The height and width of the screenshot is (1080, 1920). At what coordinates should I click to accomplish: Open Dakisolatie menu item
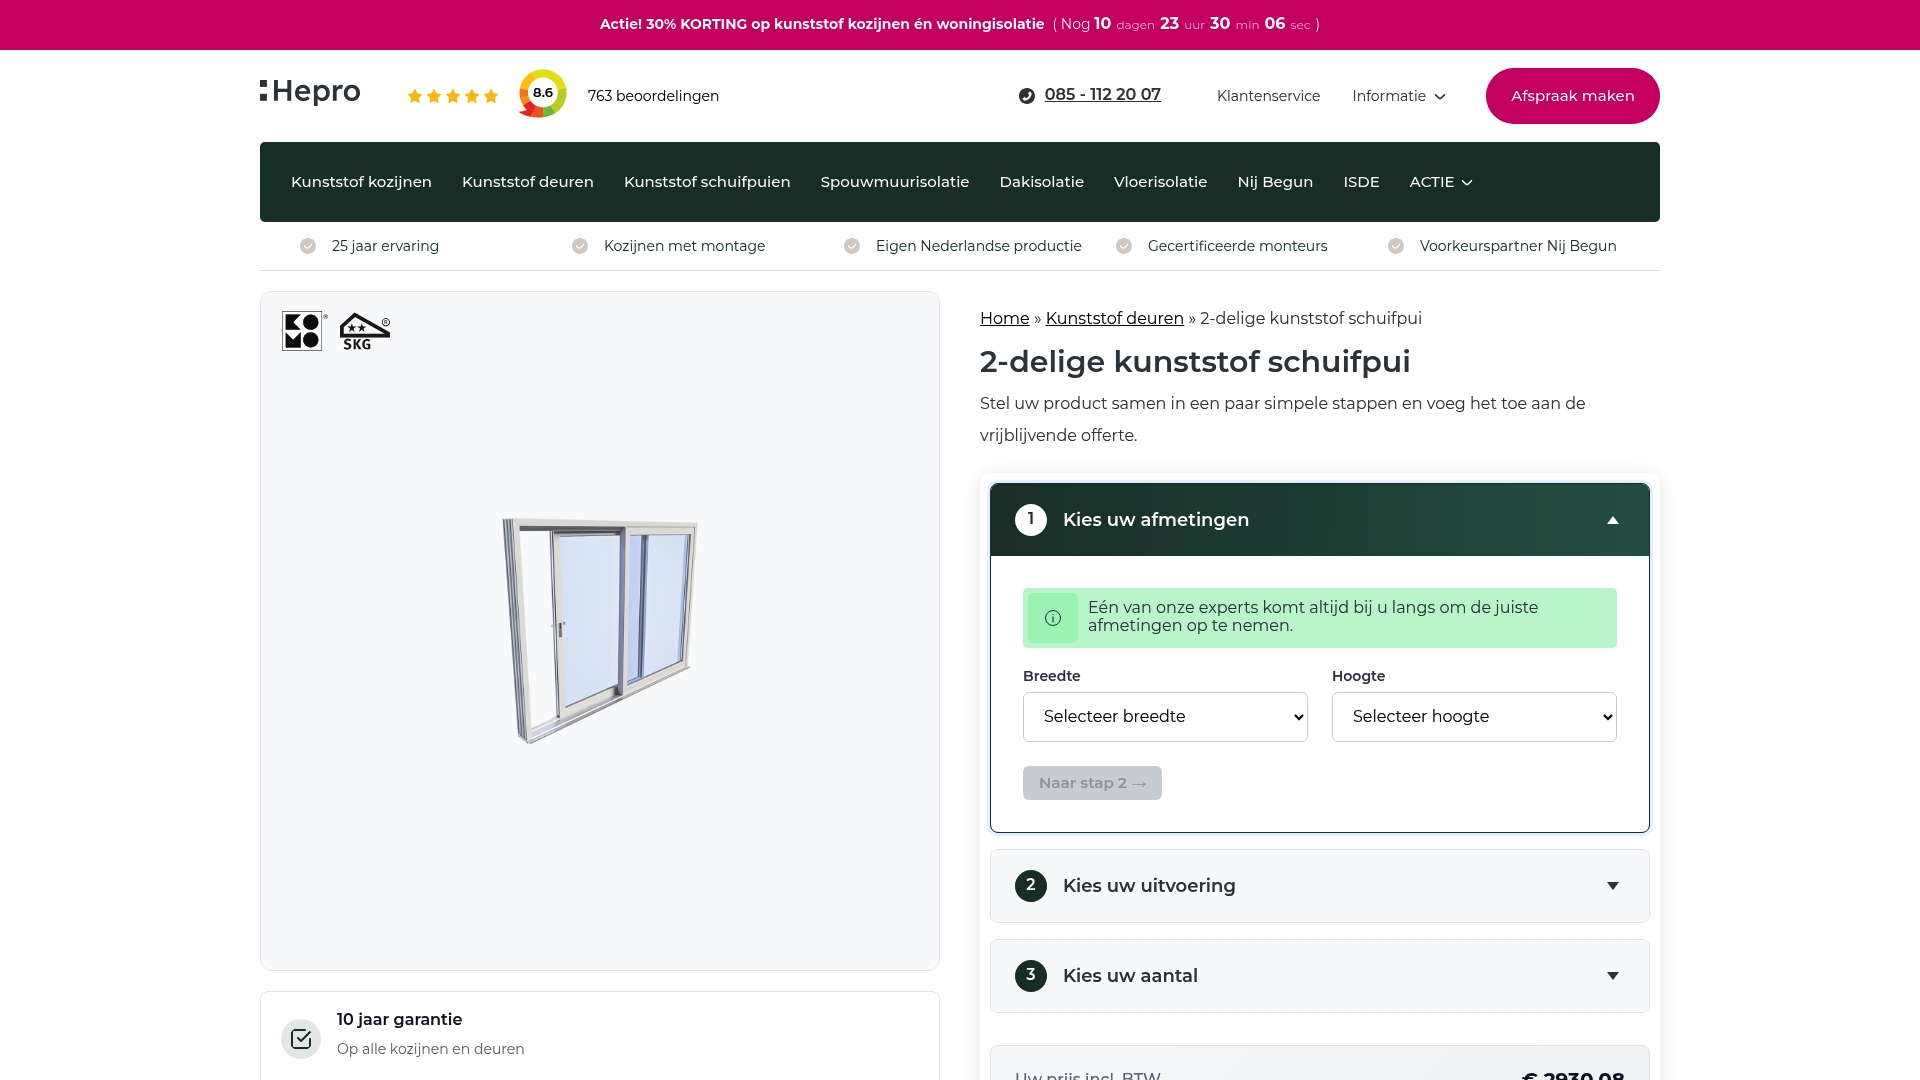pyautogui.click(x=1042, y=182)
